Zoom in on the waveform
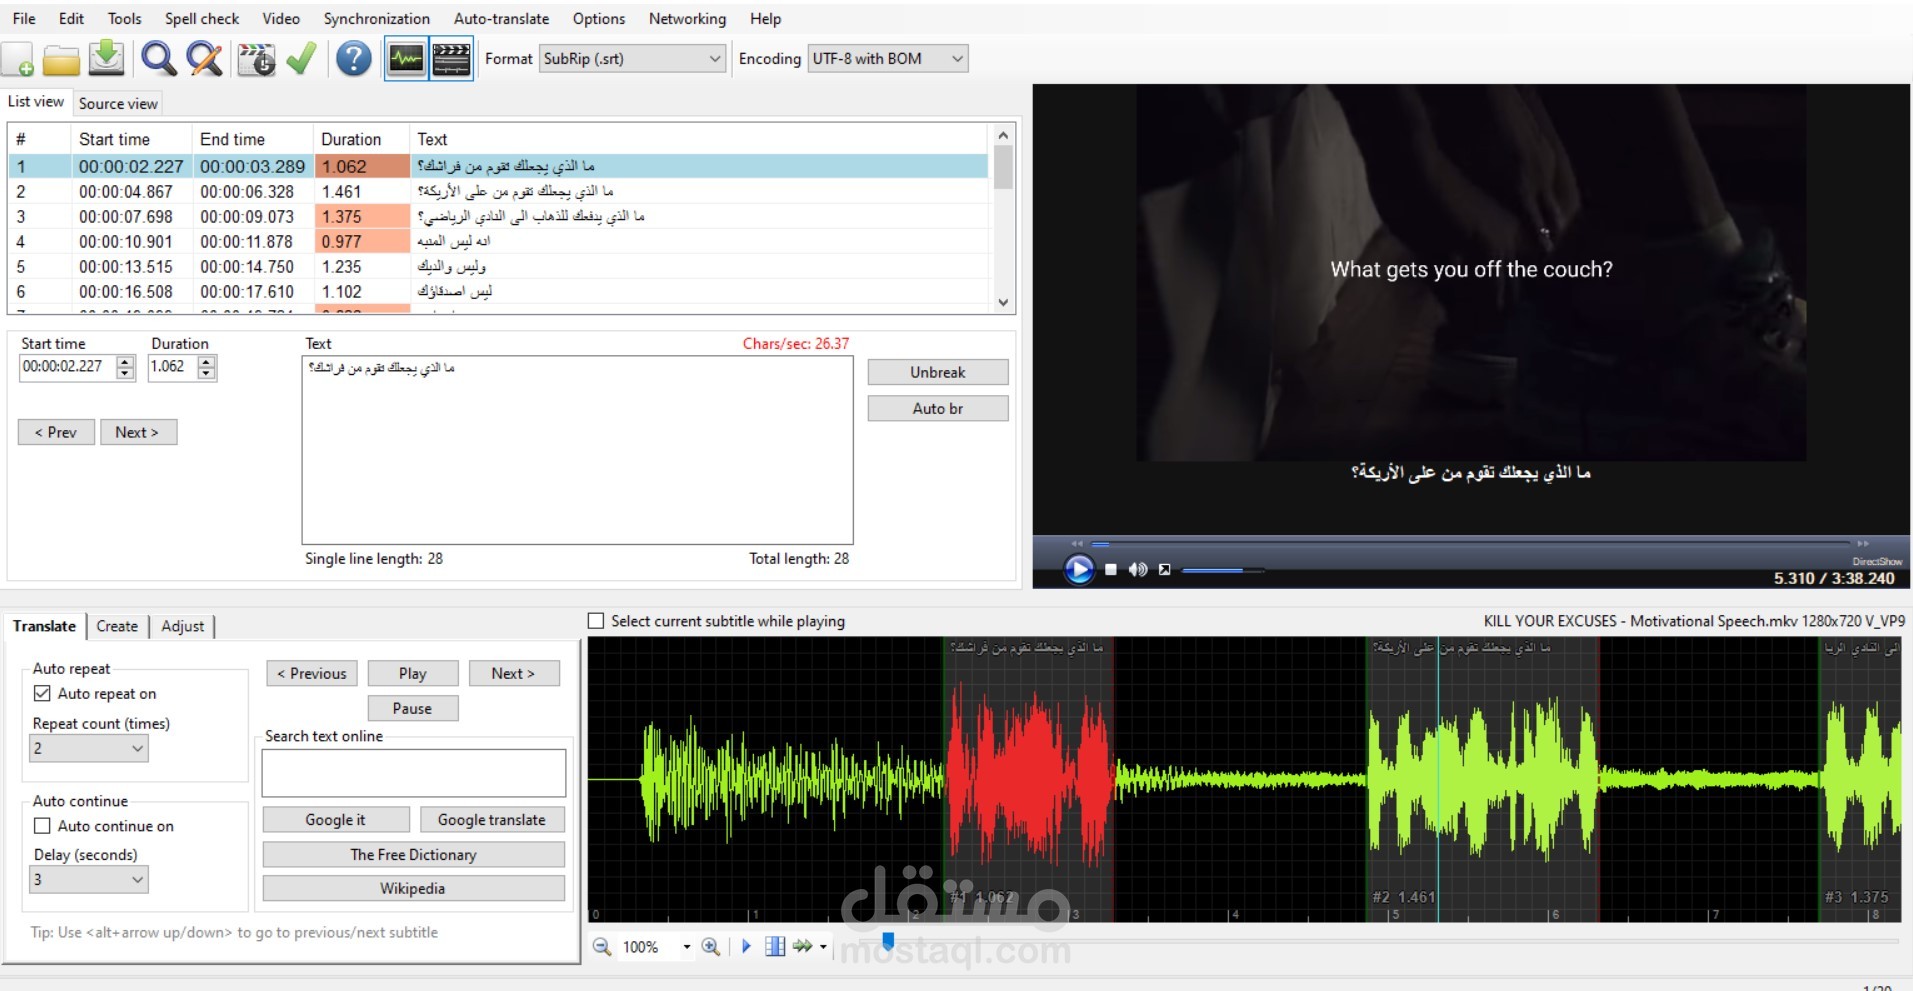 [x=711, y=947]
